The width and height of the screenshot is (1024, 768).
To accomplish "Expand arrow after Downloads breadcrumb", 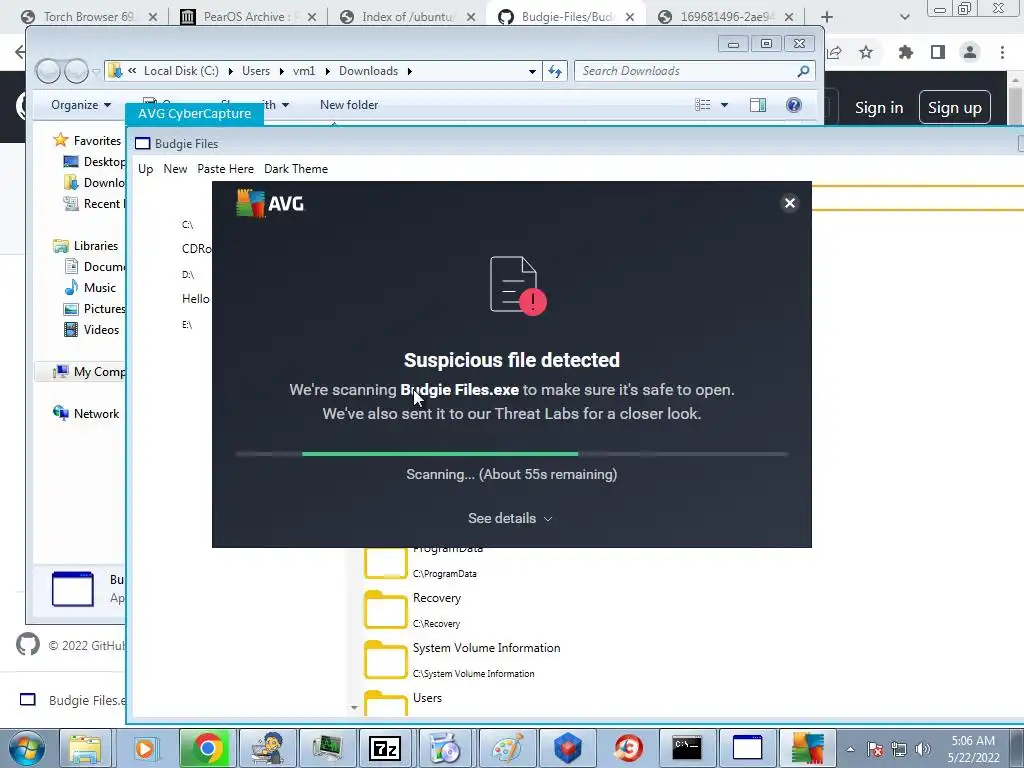I will pyautogui.click(x=409, y=71).
